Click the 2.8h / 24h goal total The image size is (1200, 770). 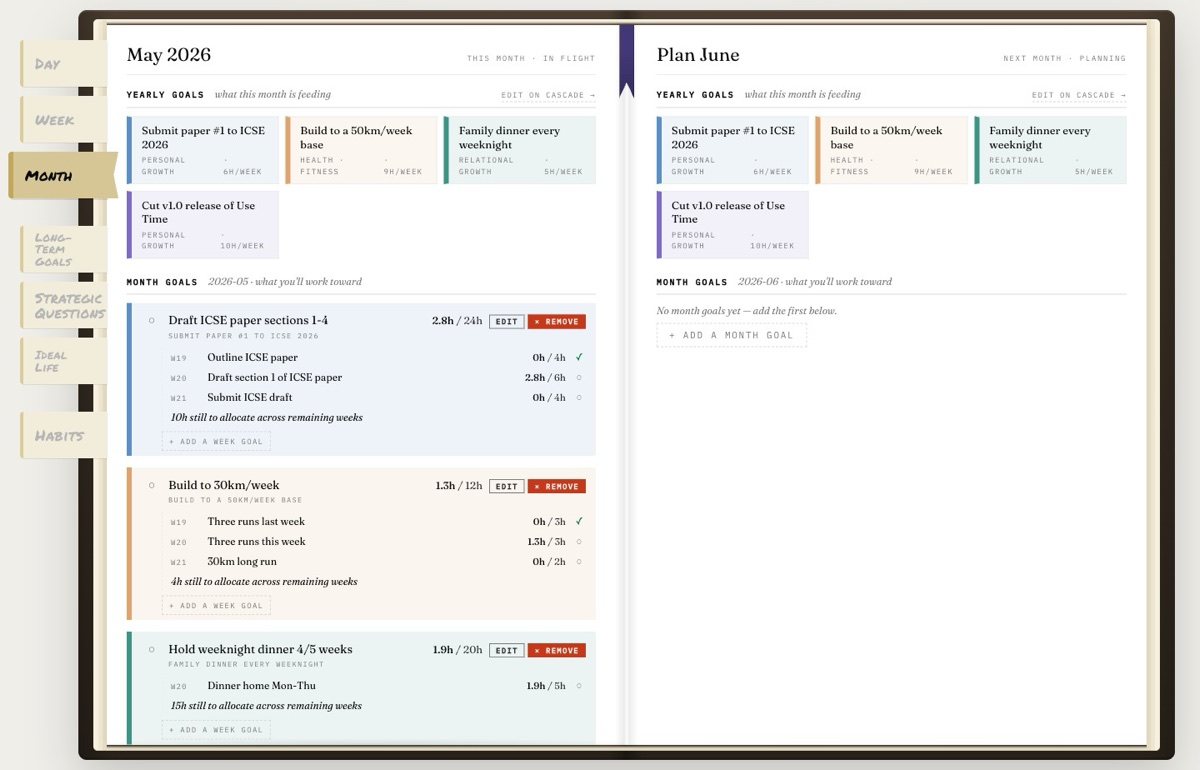(x=457, y=321)
